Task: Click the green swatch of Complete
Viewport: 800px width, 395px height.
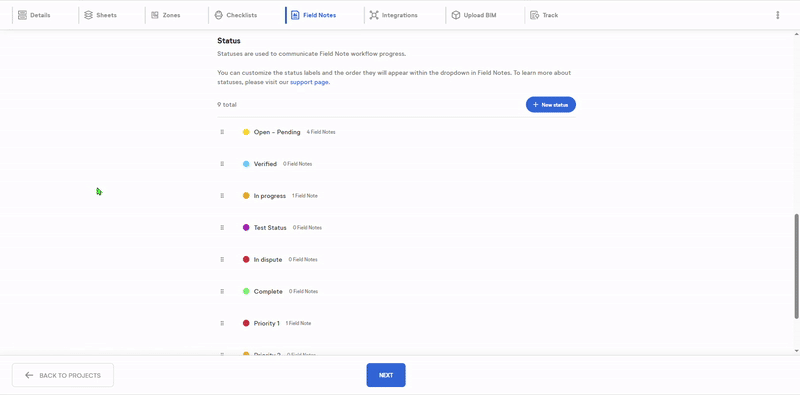Action: pos(246,291)
